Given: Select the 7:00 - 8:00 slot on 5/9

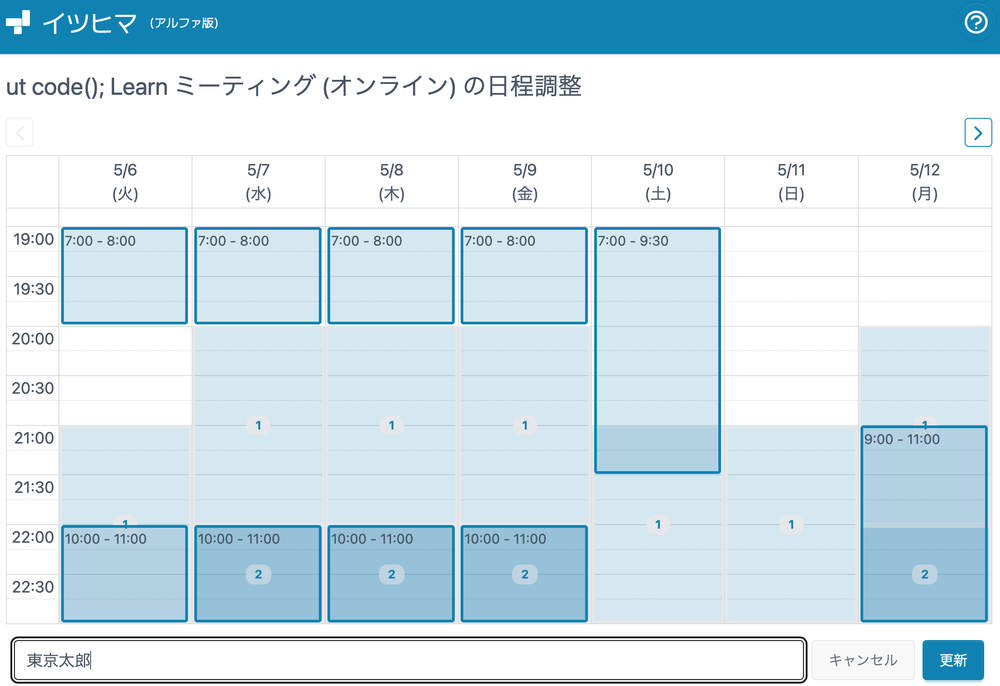Looking at the screenshot, I should (x=523, y=276).
